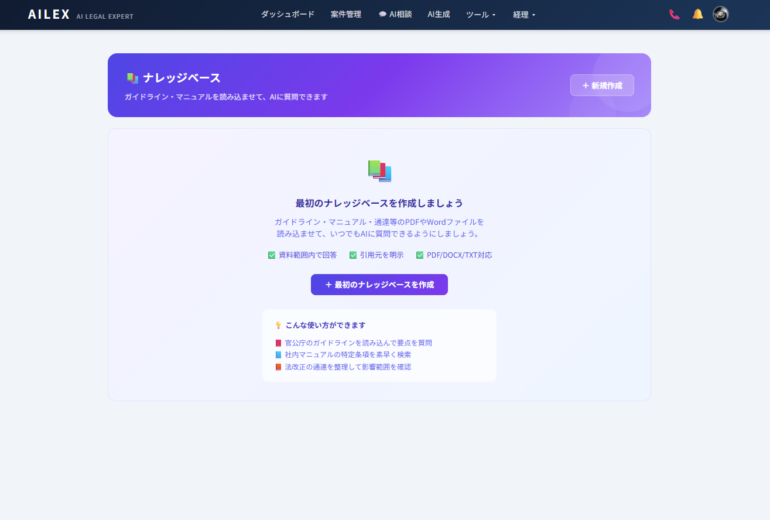Click the speech bubble icon beside AI相談

point(383,15)
